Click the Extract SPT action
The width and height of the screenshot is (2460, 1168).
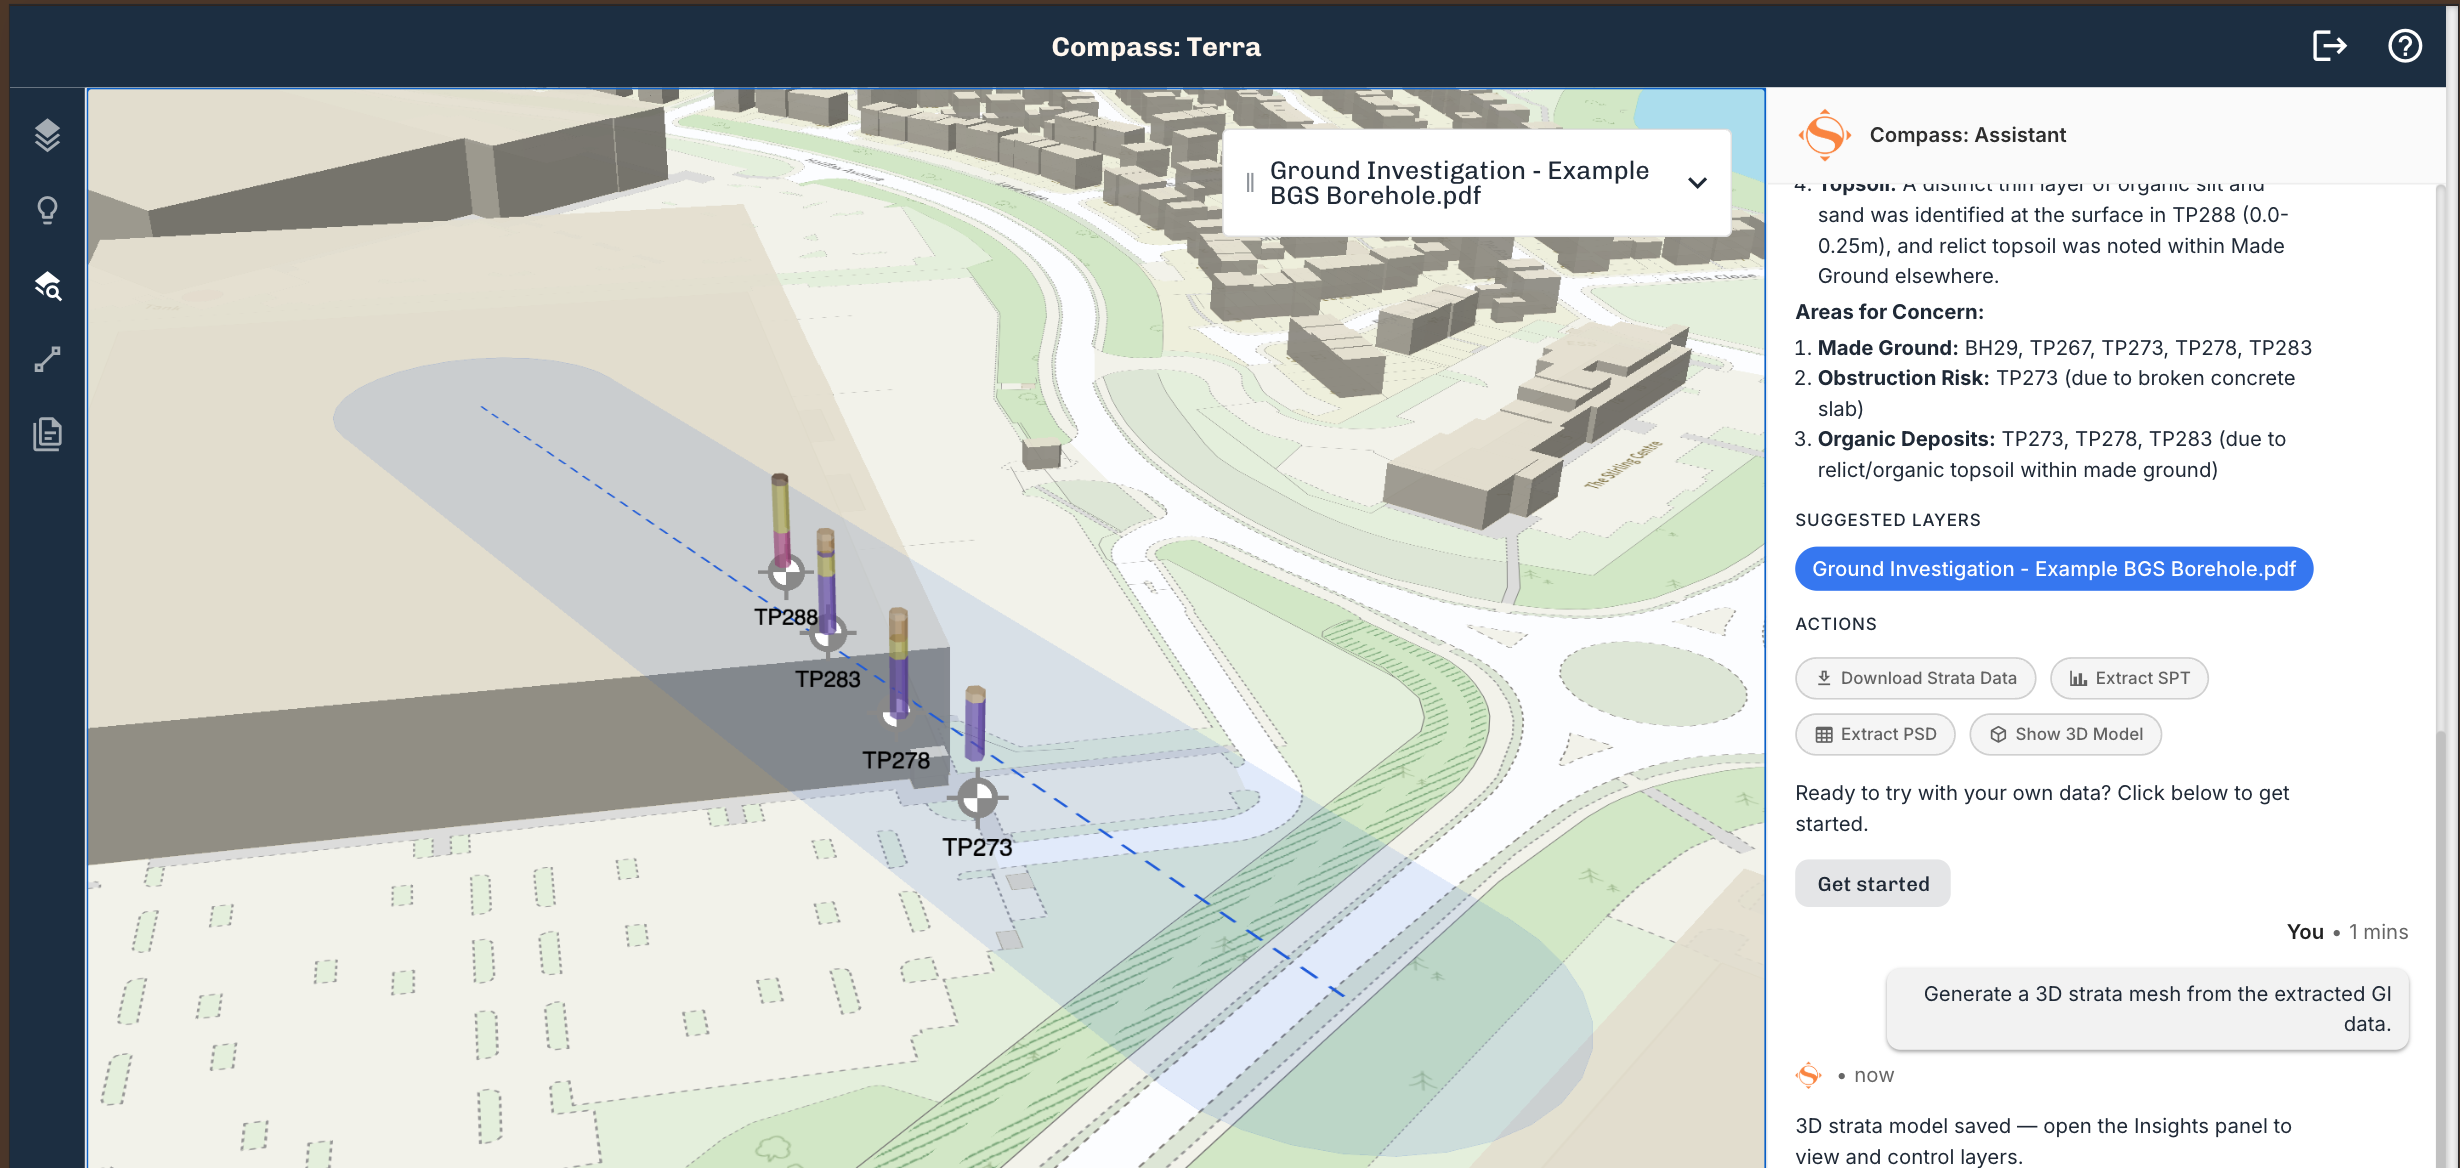click(2128, 678)
